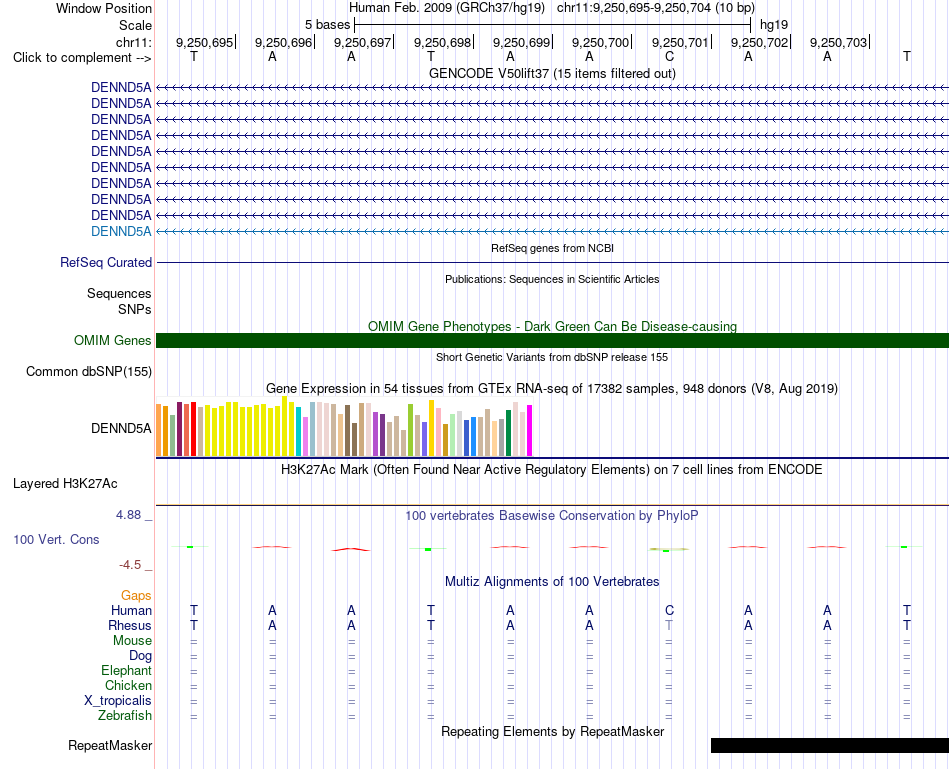Select the 'Scale' label at left

pyautogui.click(x=135, y=25)
